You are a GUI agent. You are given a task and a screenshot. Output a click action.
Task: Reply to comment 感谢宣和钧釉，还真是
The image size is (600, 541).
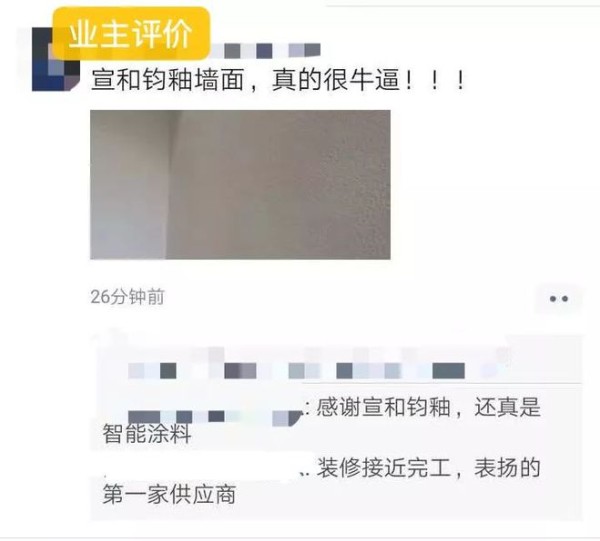coord(429,407)
